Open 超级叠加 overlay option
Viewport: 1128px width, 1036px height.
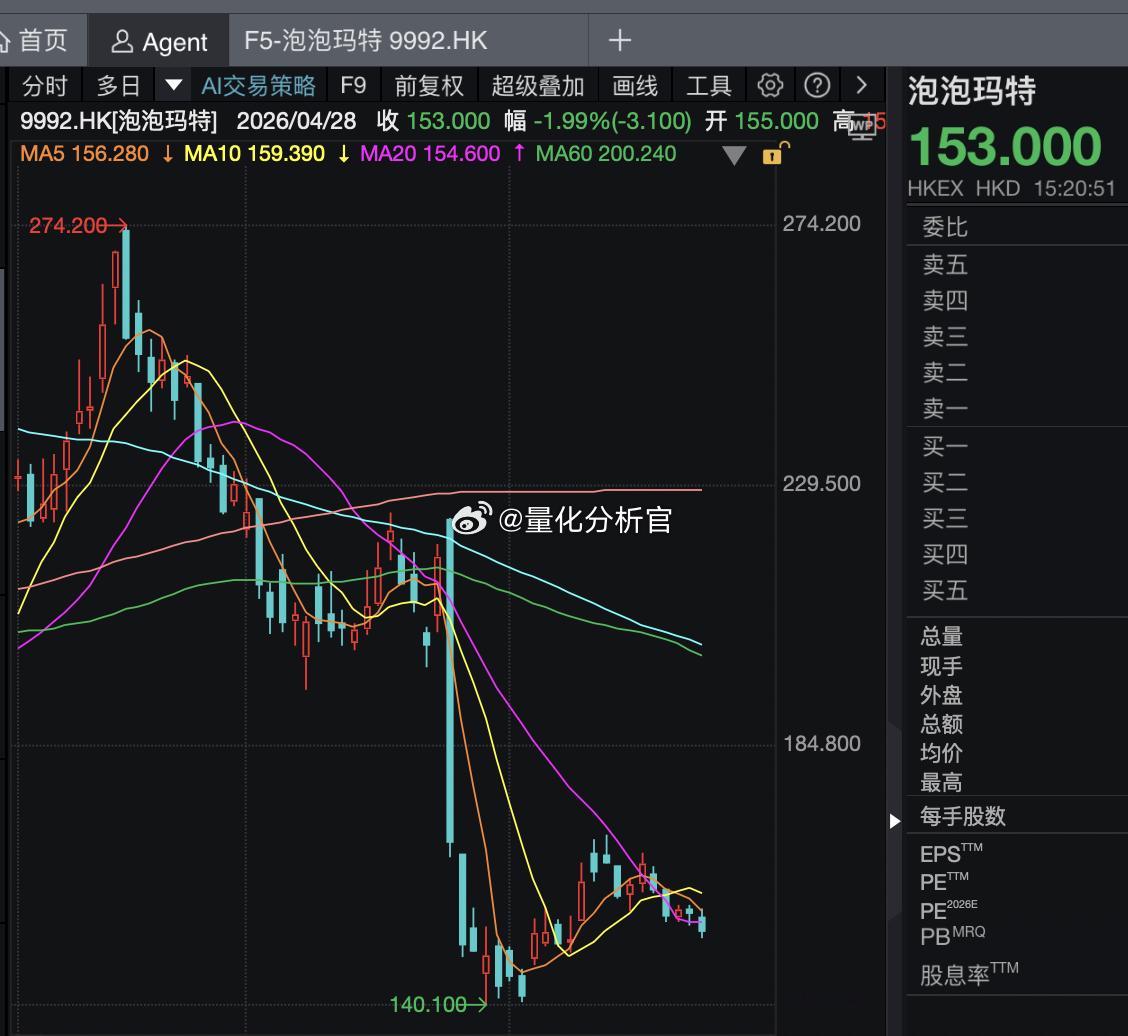tap(537, 86)
